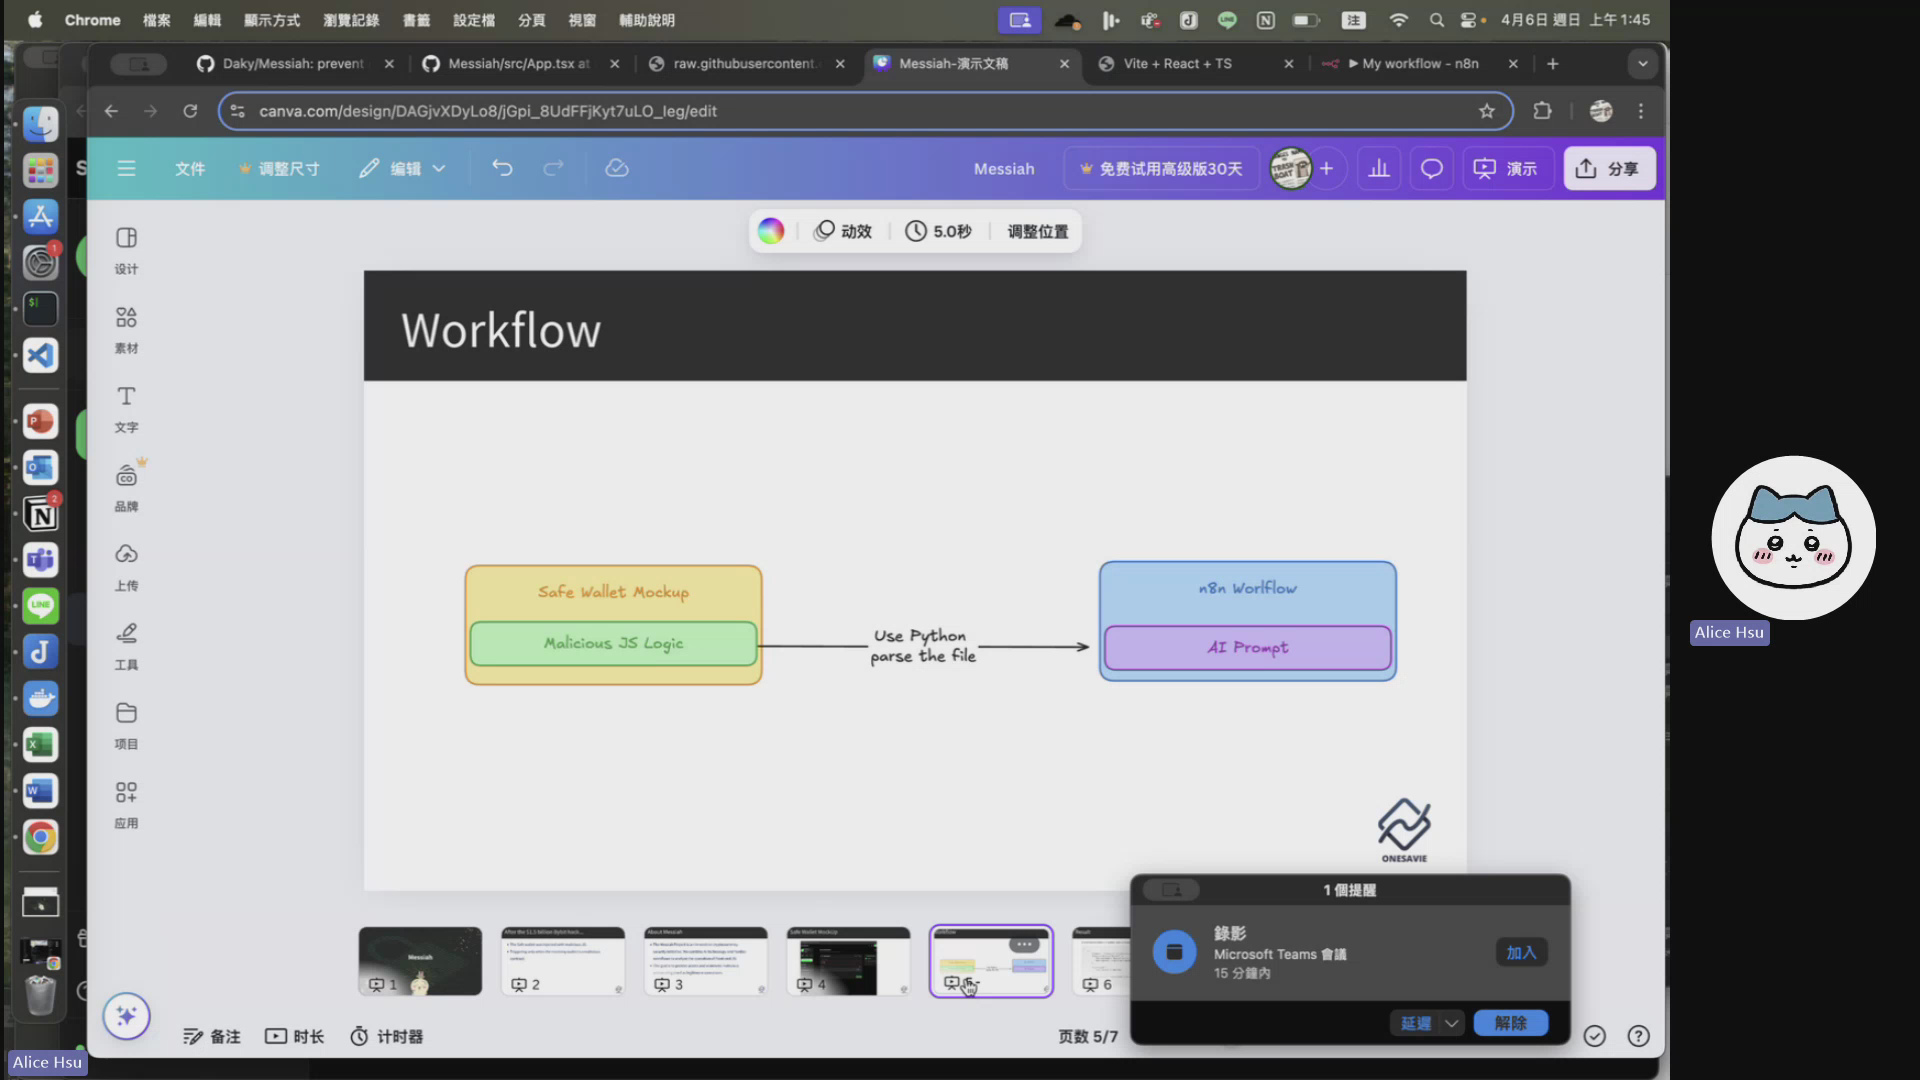The width and height of the screenshot is (1920, 1080).
Task: Reload the Canva page
Action: (190, 111)
